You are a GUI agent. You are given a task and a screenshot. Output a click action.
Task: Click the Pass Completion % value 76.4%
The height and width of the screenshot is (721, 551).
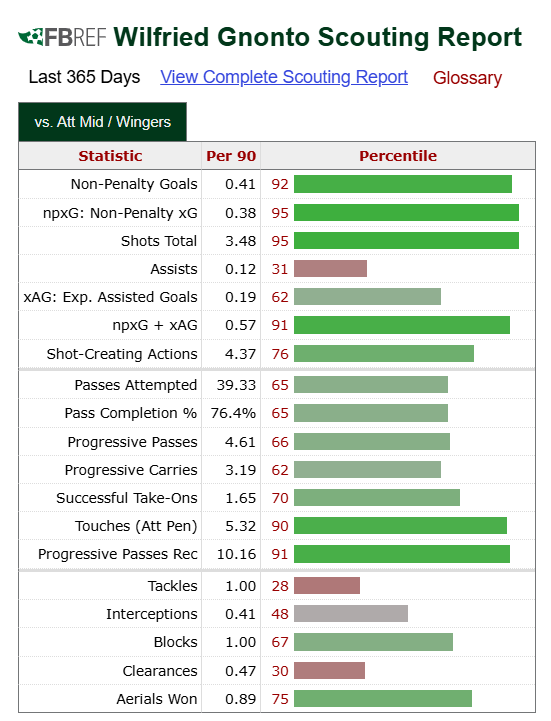[x=233, y=413]
